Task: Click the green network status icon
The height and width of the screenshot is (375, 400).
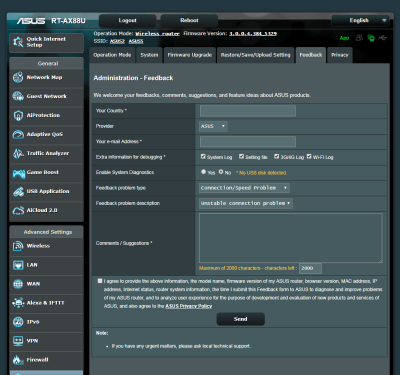Action: [x=371, y=38]
